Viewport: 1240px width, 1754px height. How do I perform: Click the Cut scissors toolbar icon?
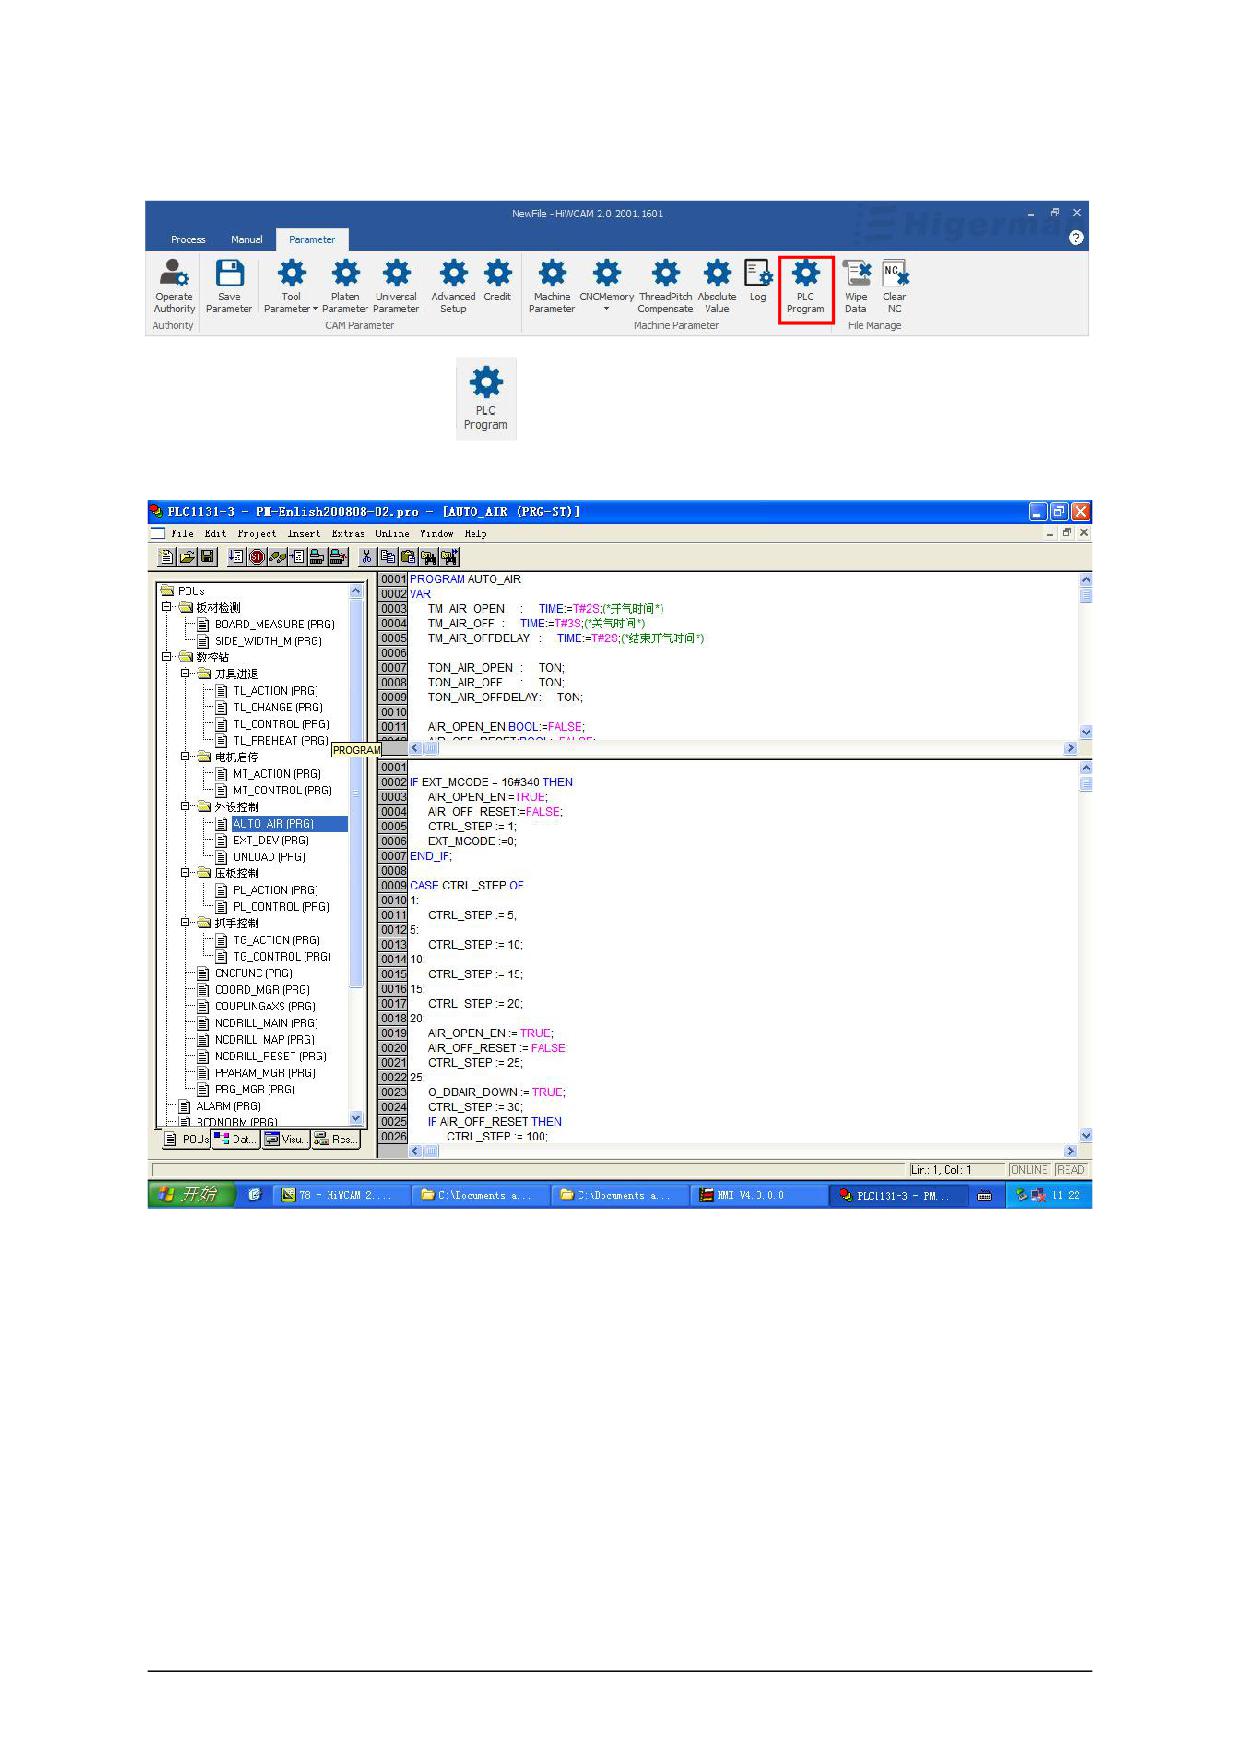tap(367, 557)
